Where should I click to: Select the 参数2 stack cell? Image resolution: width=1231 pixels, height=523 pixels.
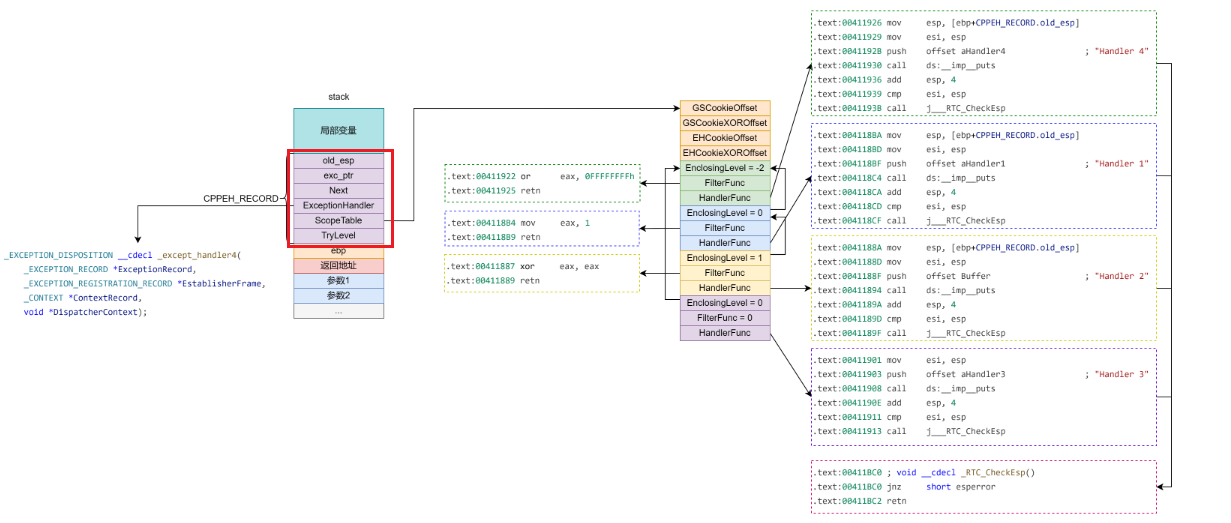point(338,296)
